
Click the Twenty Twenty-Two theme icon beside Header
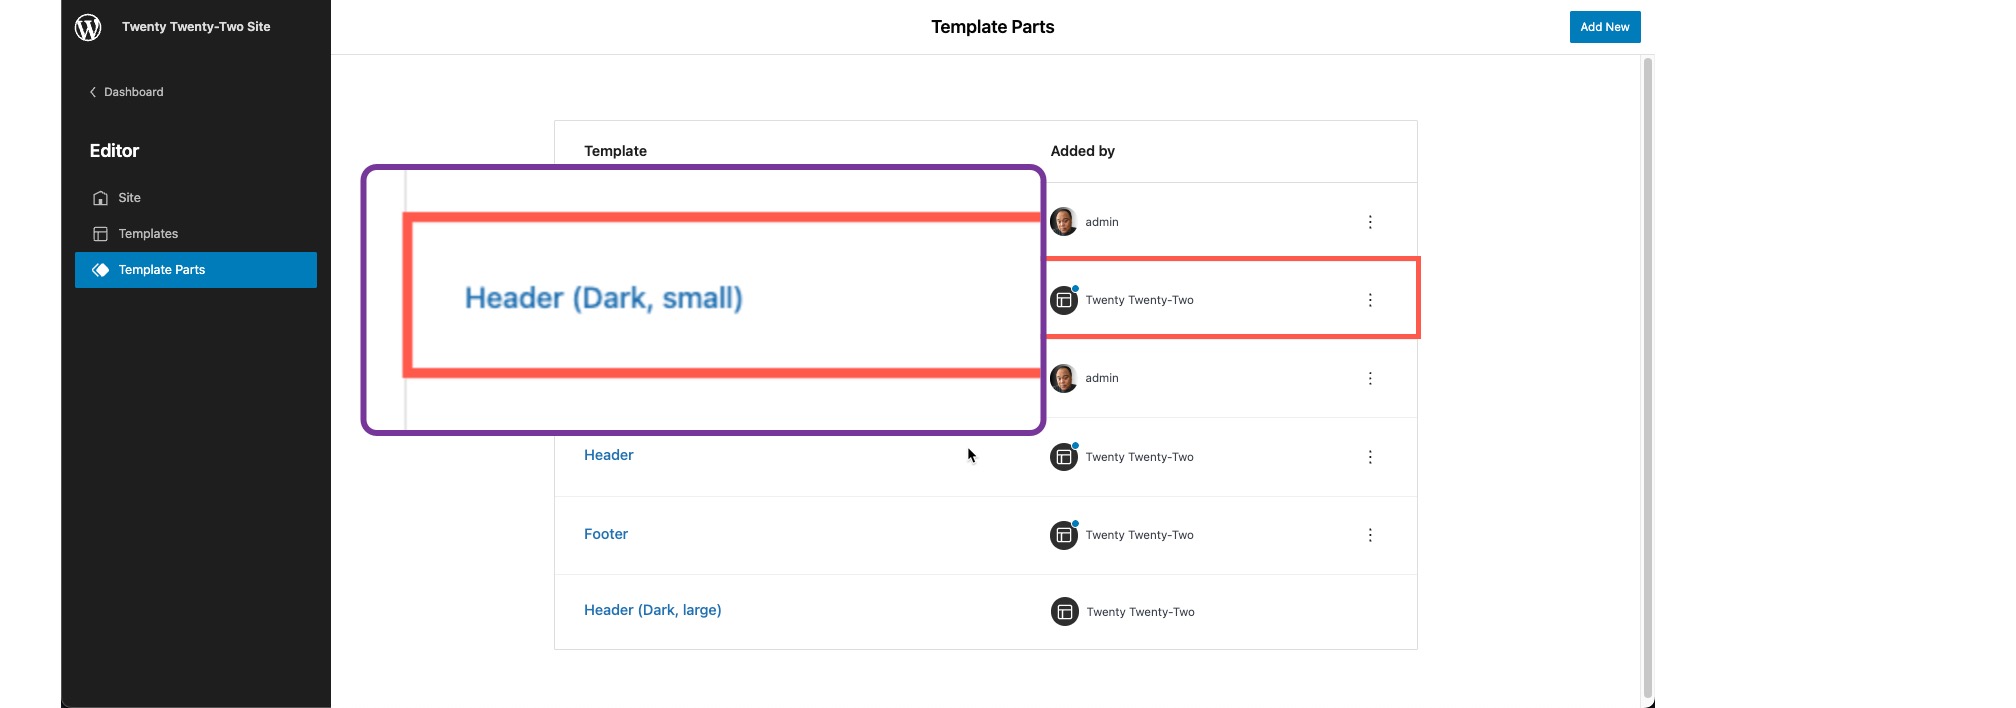tap(1064, 457)
